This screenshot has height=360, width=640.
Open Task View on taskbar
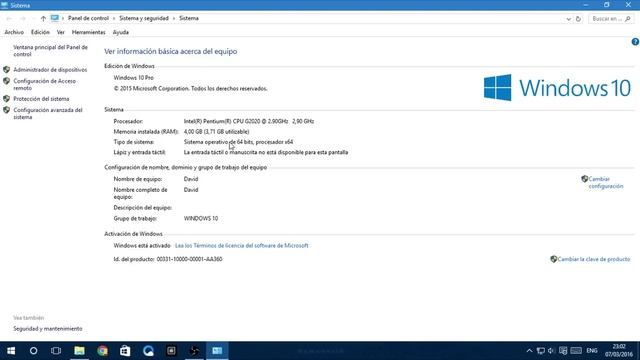[56, 351]
